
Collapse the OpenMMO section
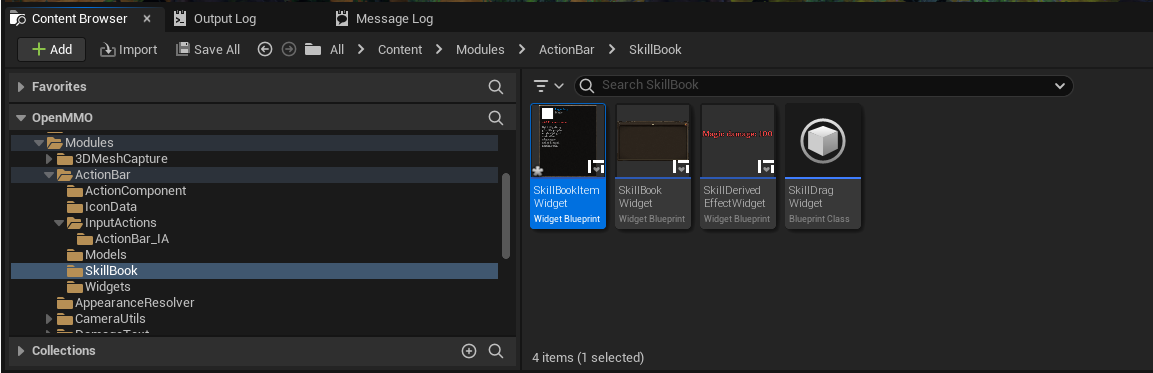(x=21, y=118)
